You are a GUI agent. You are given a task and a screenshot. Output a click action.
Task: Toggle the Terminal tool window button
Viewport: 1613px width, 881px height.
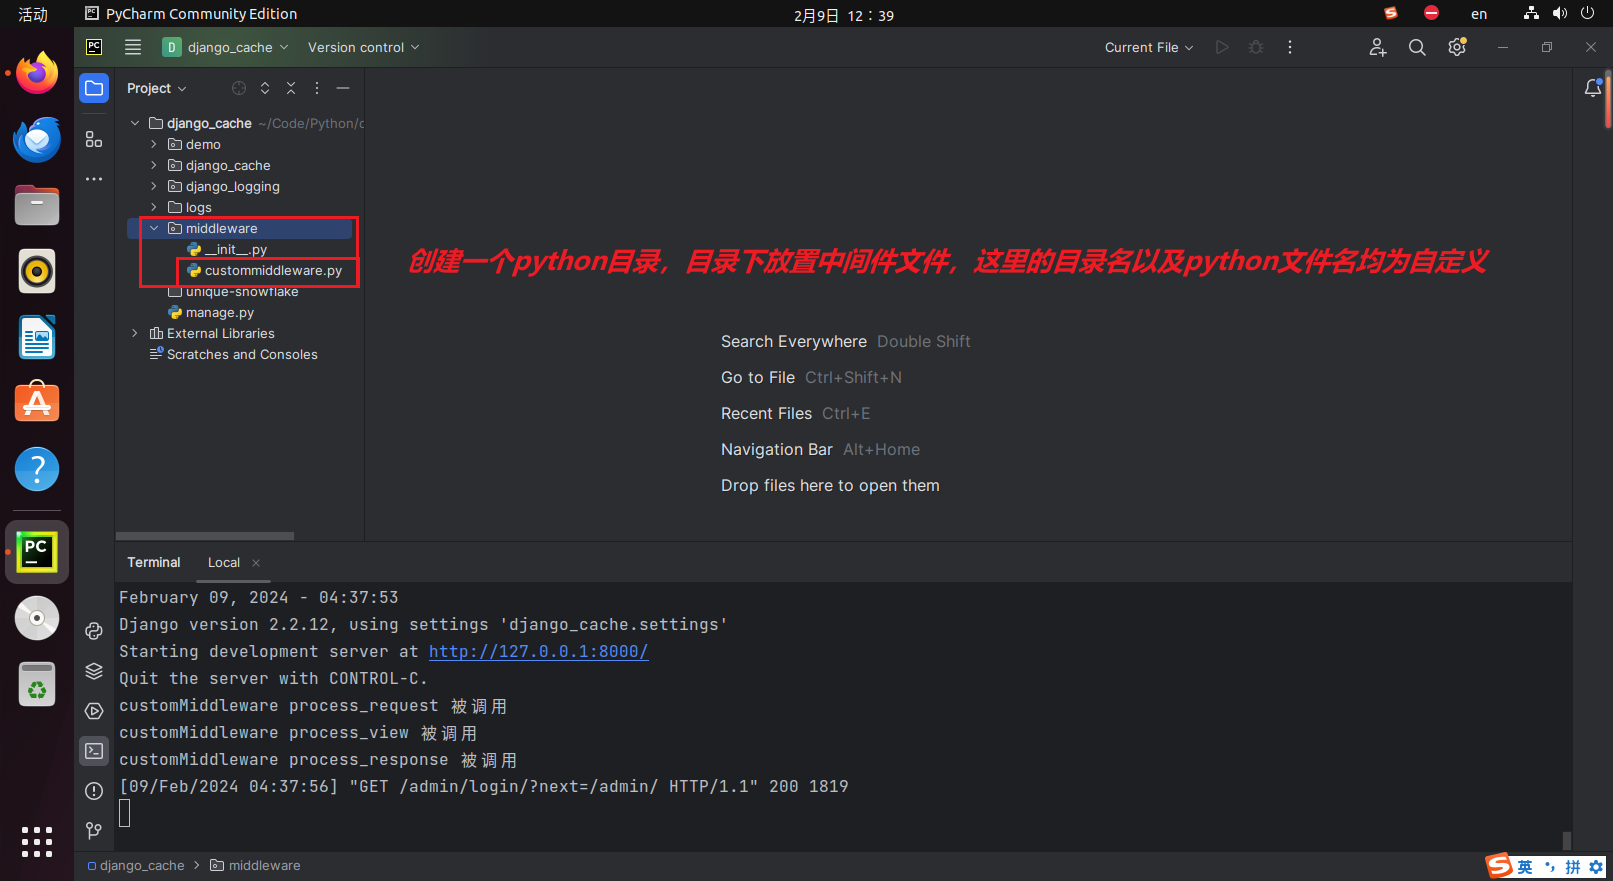click(x=94, y=751)
